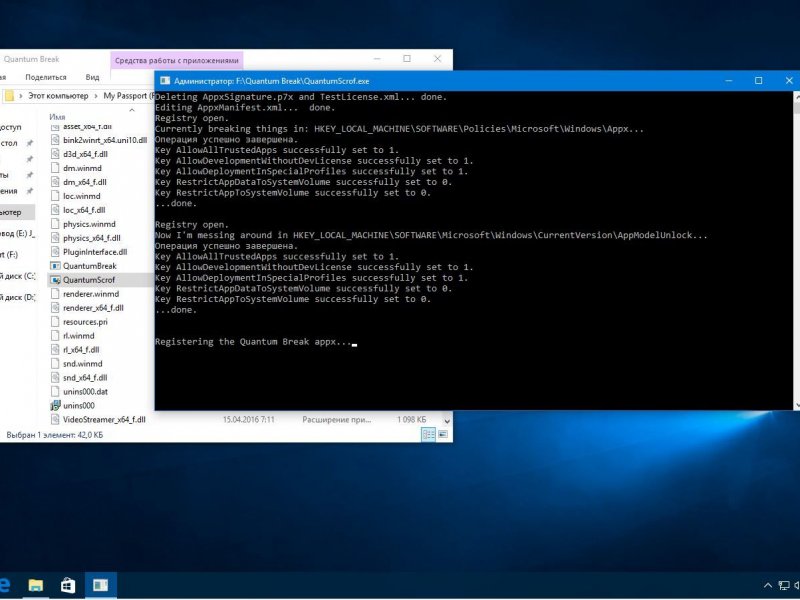Image resolution: width=800 pixels, height=600 pixels.
Task: Click the console vertical scrollbar
Action: pyautogui.click(x=796, y=250)
